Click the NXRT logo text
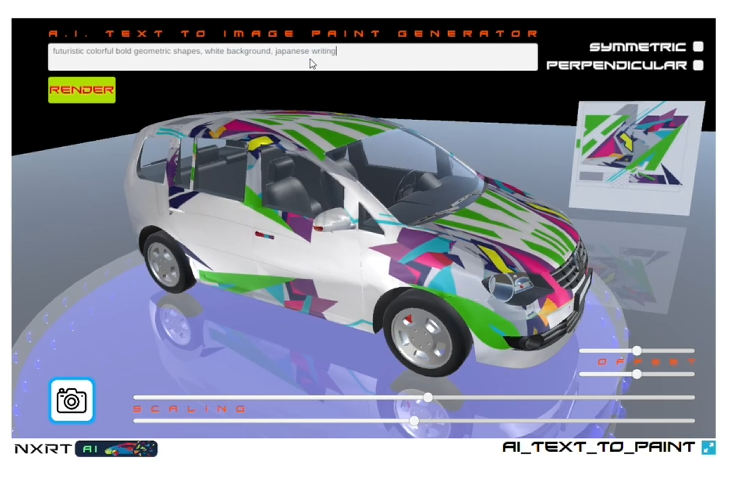The width and height of the screenshot is (729, 483). point(43,449)
